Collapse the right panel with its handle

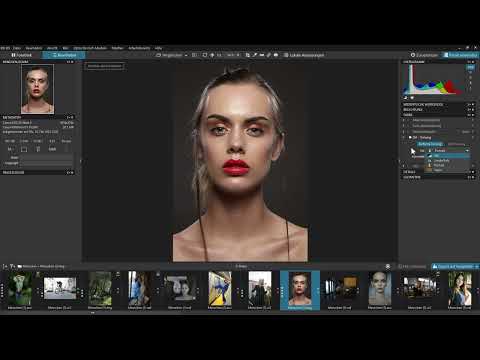click(x=399, y=161)
